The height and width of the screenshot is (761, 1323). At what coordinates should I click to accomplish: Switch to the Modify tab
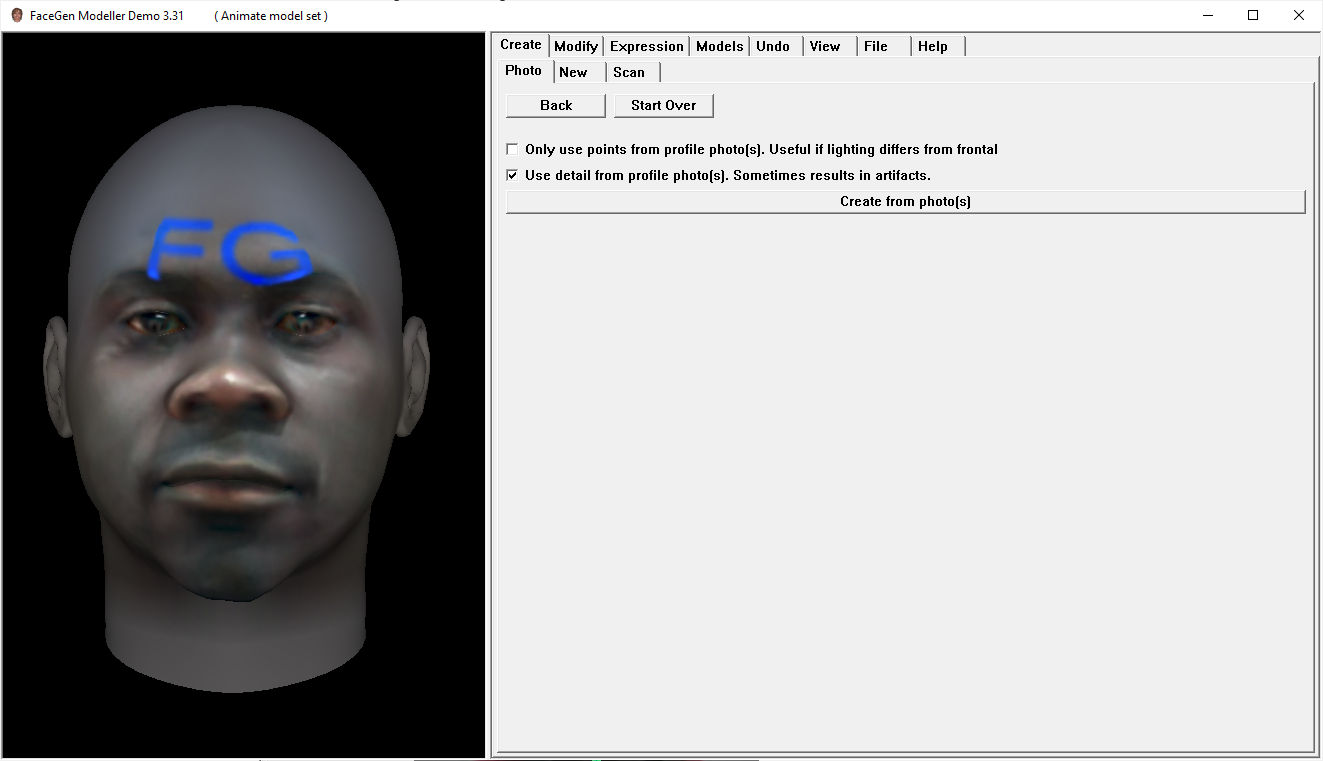(x=576, y=46)
